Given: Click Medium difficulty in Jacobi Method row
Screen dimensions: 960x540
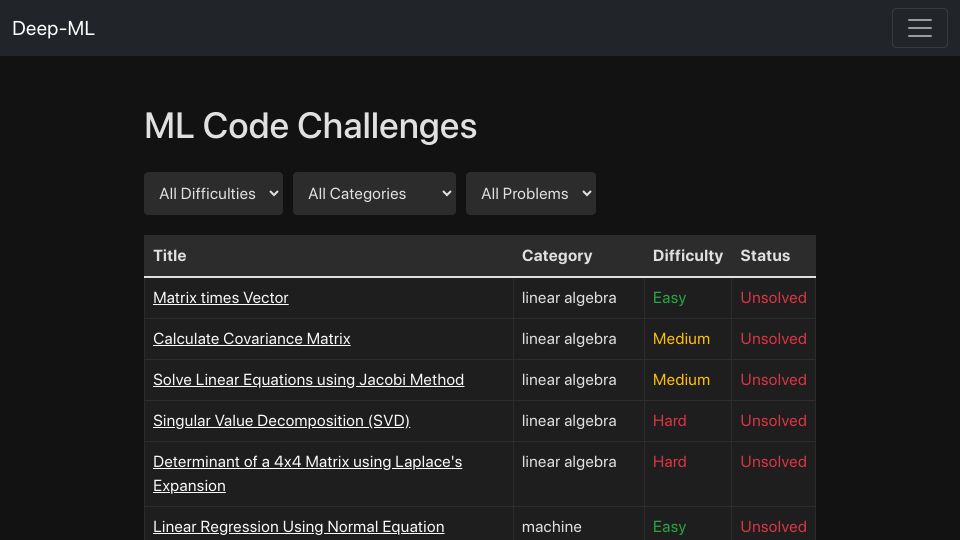Looking at the screenshot, I should pos(681,380).
